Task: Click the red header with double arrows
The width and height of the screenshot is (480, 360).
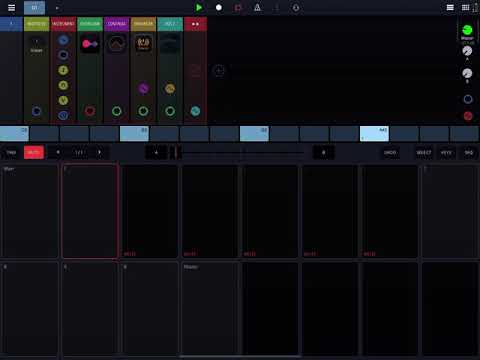Action: point(195,24)
